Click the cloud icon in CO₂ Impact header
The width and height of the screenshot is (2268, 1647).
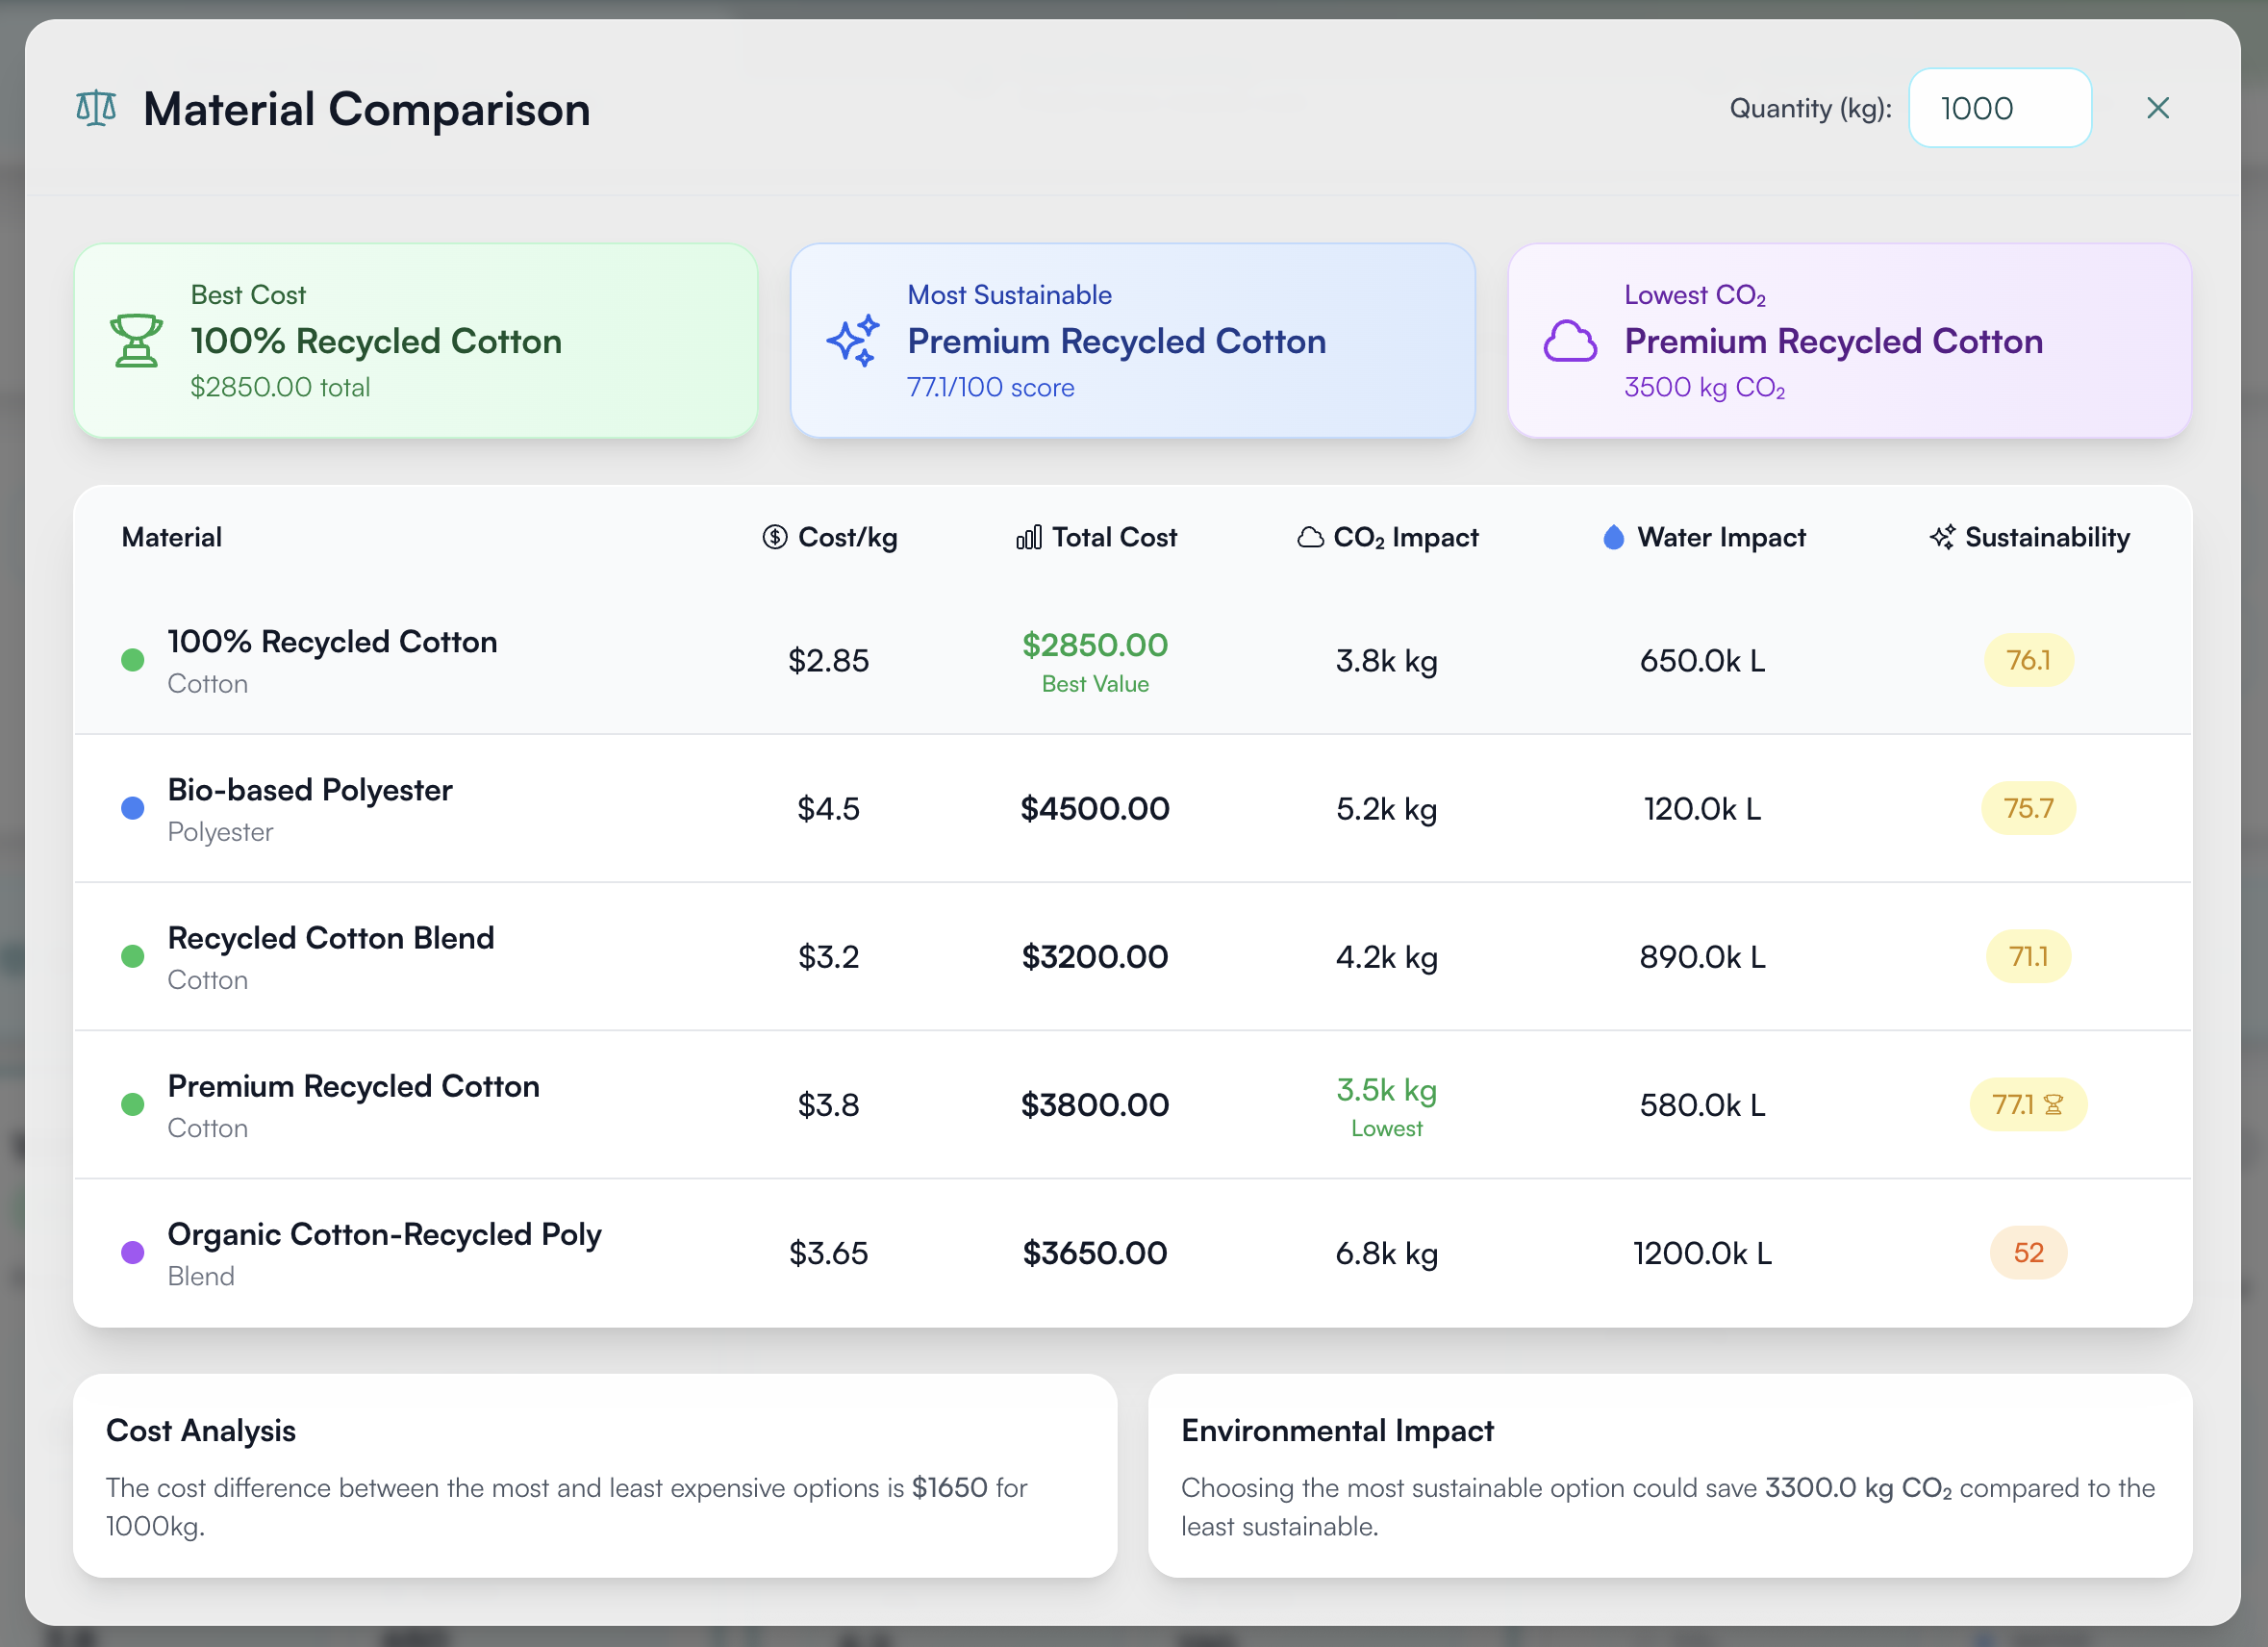click(x=1310, y=537)
